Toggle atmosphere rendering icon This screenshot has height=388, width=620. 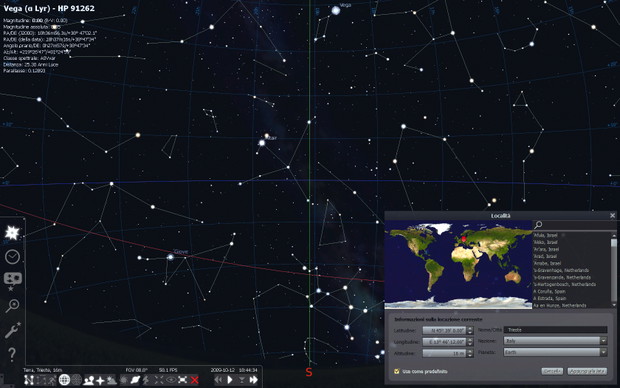(112, 380)
